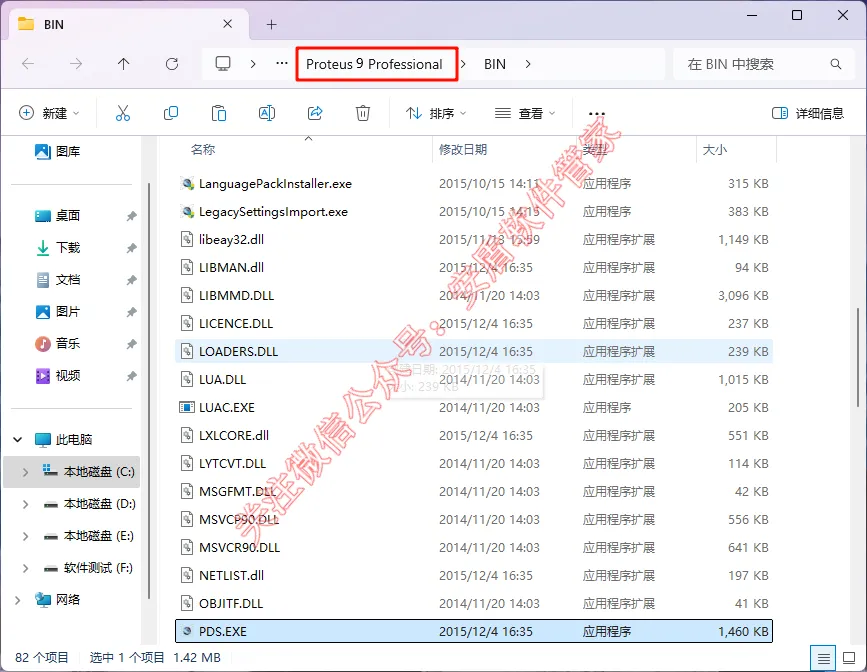Click the Copy icon in toolbar
Screen dimensions: 867x672
[171, 113]
